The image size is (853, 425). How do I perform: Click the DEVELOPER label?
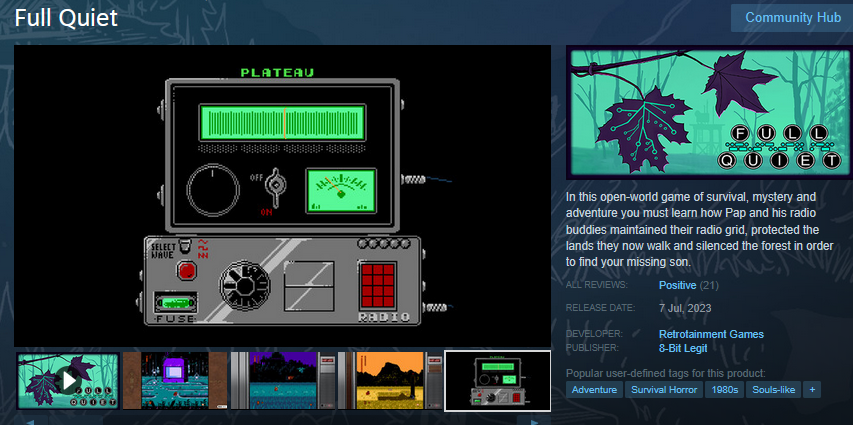click(x=594, y=334)
